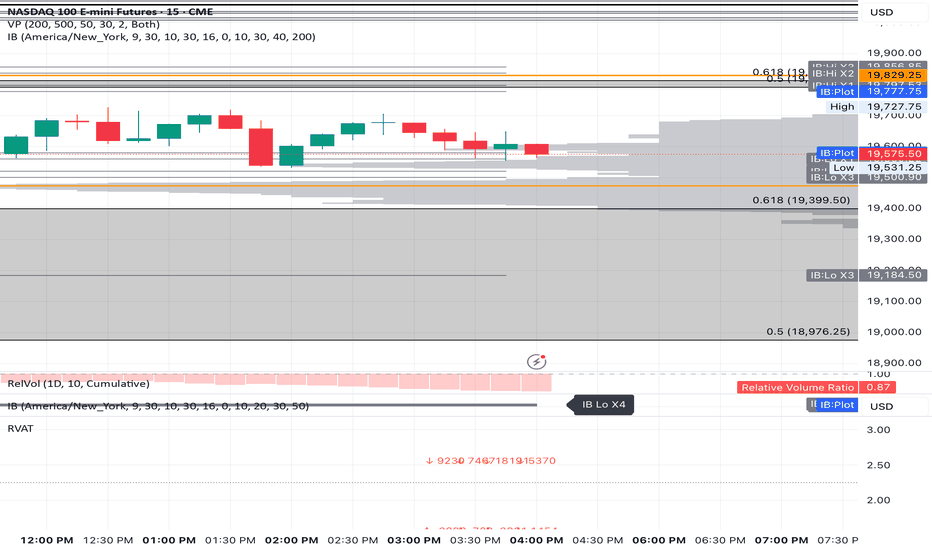Click the 07:00 PM time axis label
Viewport: 932px width, 550px height.
pos(781,540)
